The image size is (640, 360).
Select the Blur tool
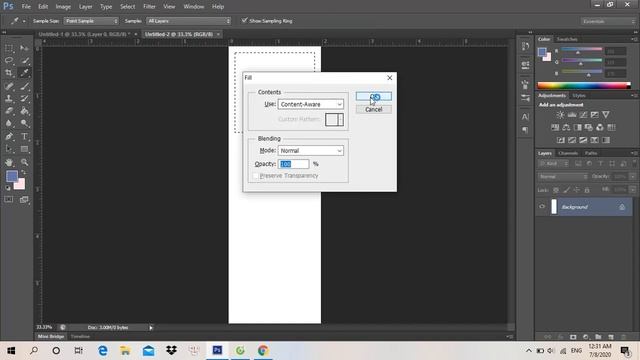(x=9, y=123)
